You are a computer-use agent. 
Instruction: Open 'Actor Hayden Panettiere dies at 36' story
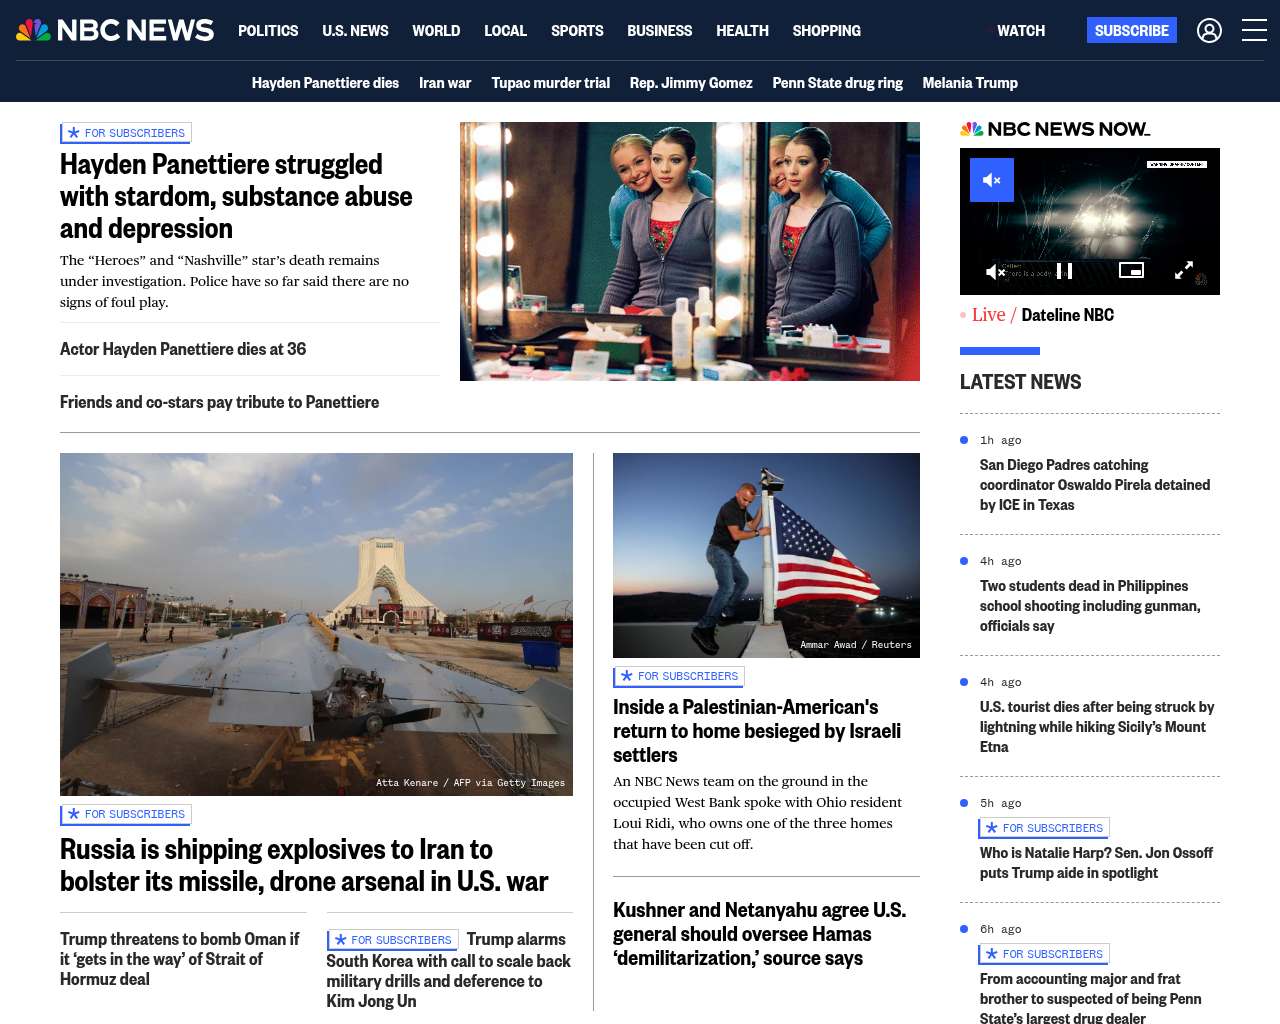183,349
